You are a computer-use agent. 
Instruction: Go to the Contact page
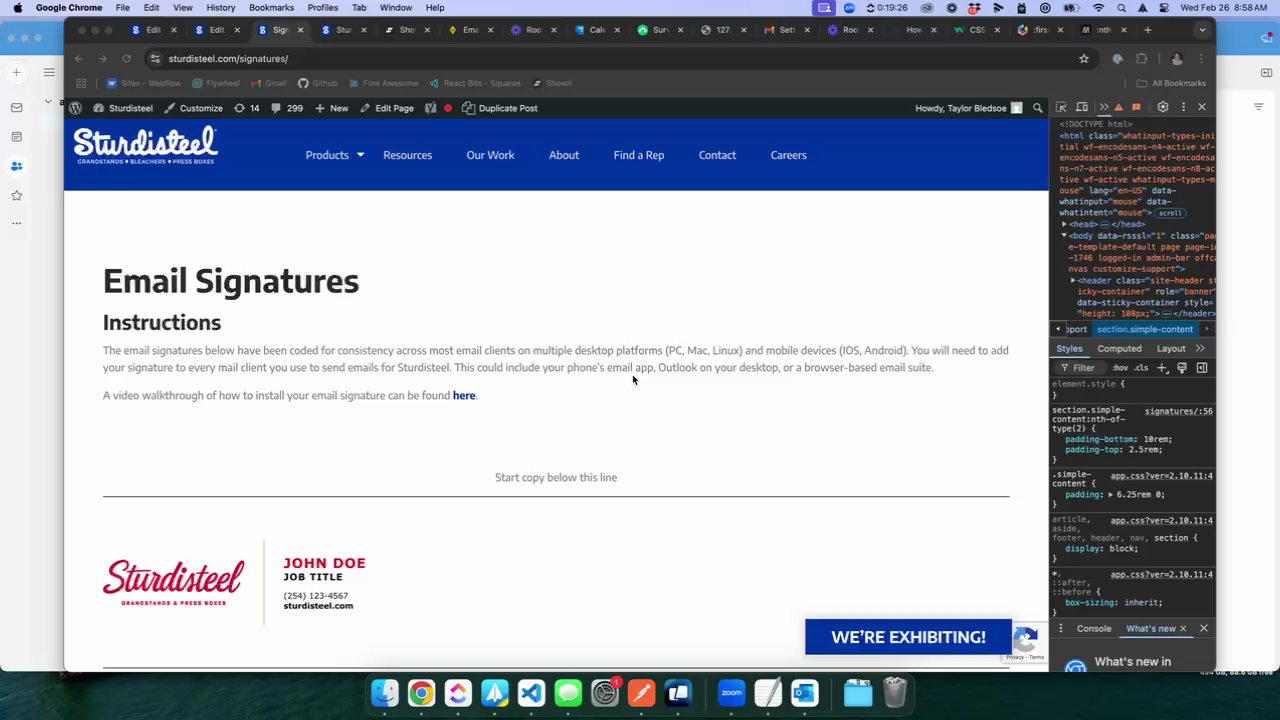717,155
